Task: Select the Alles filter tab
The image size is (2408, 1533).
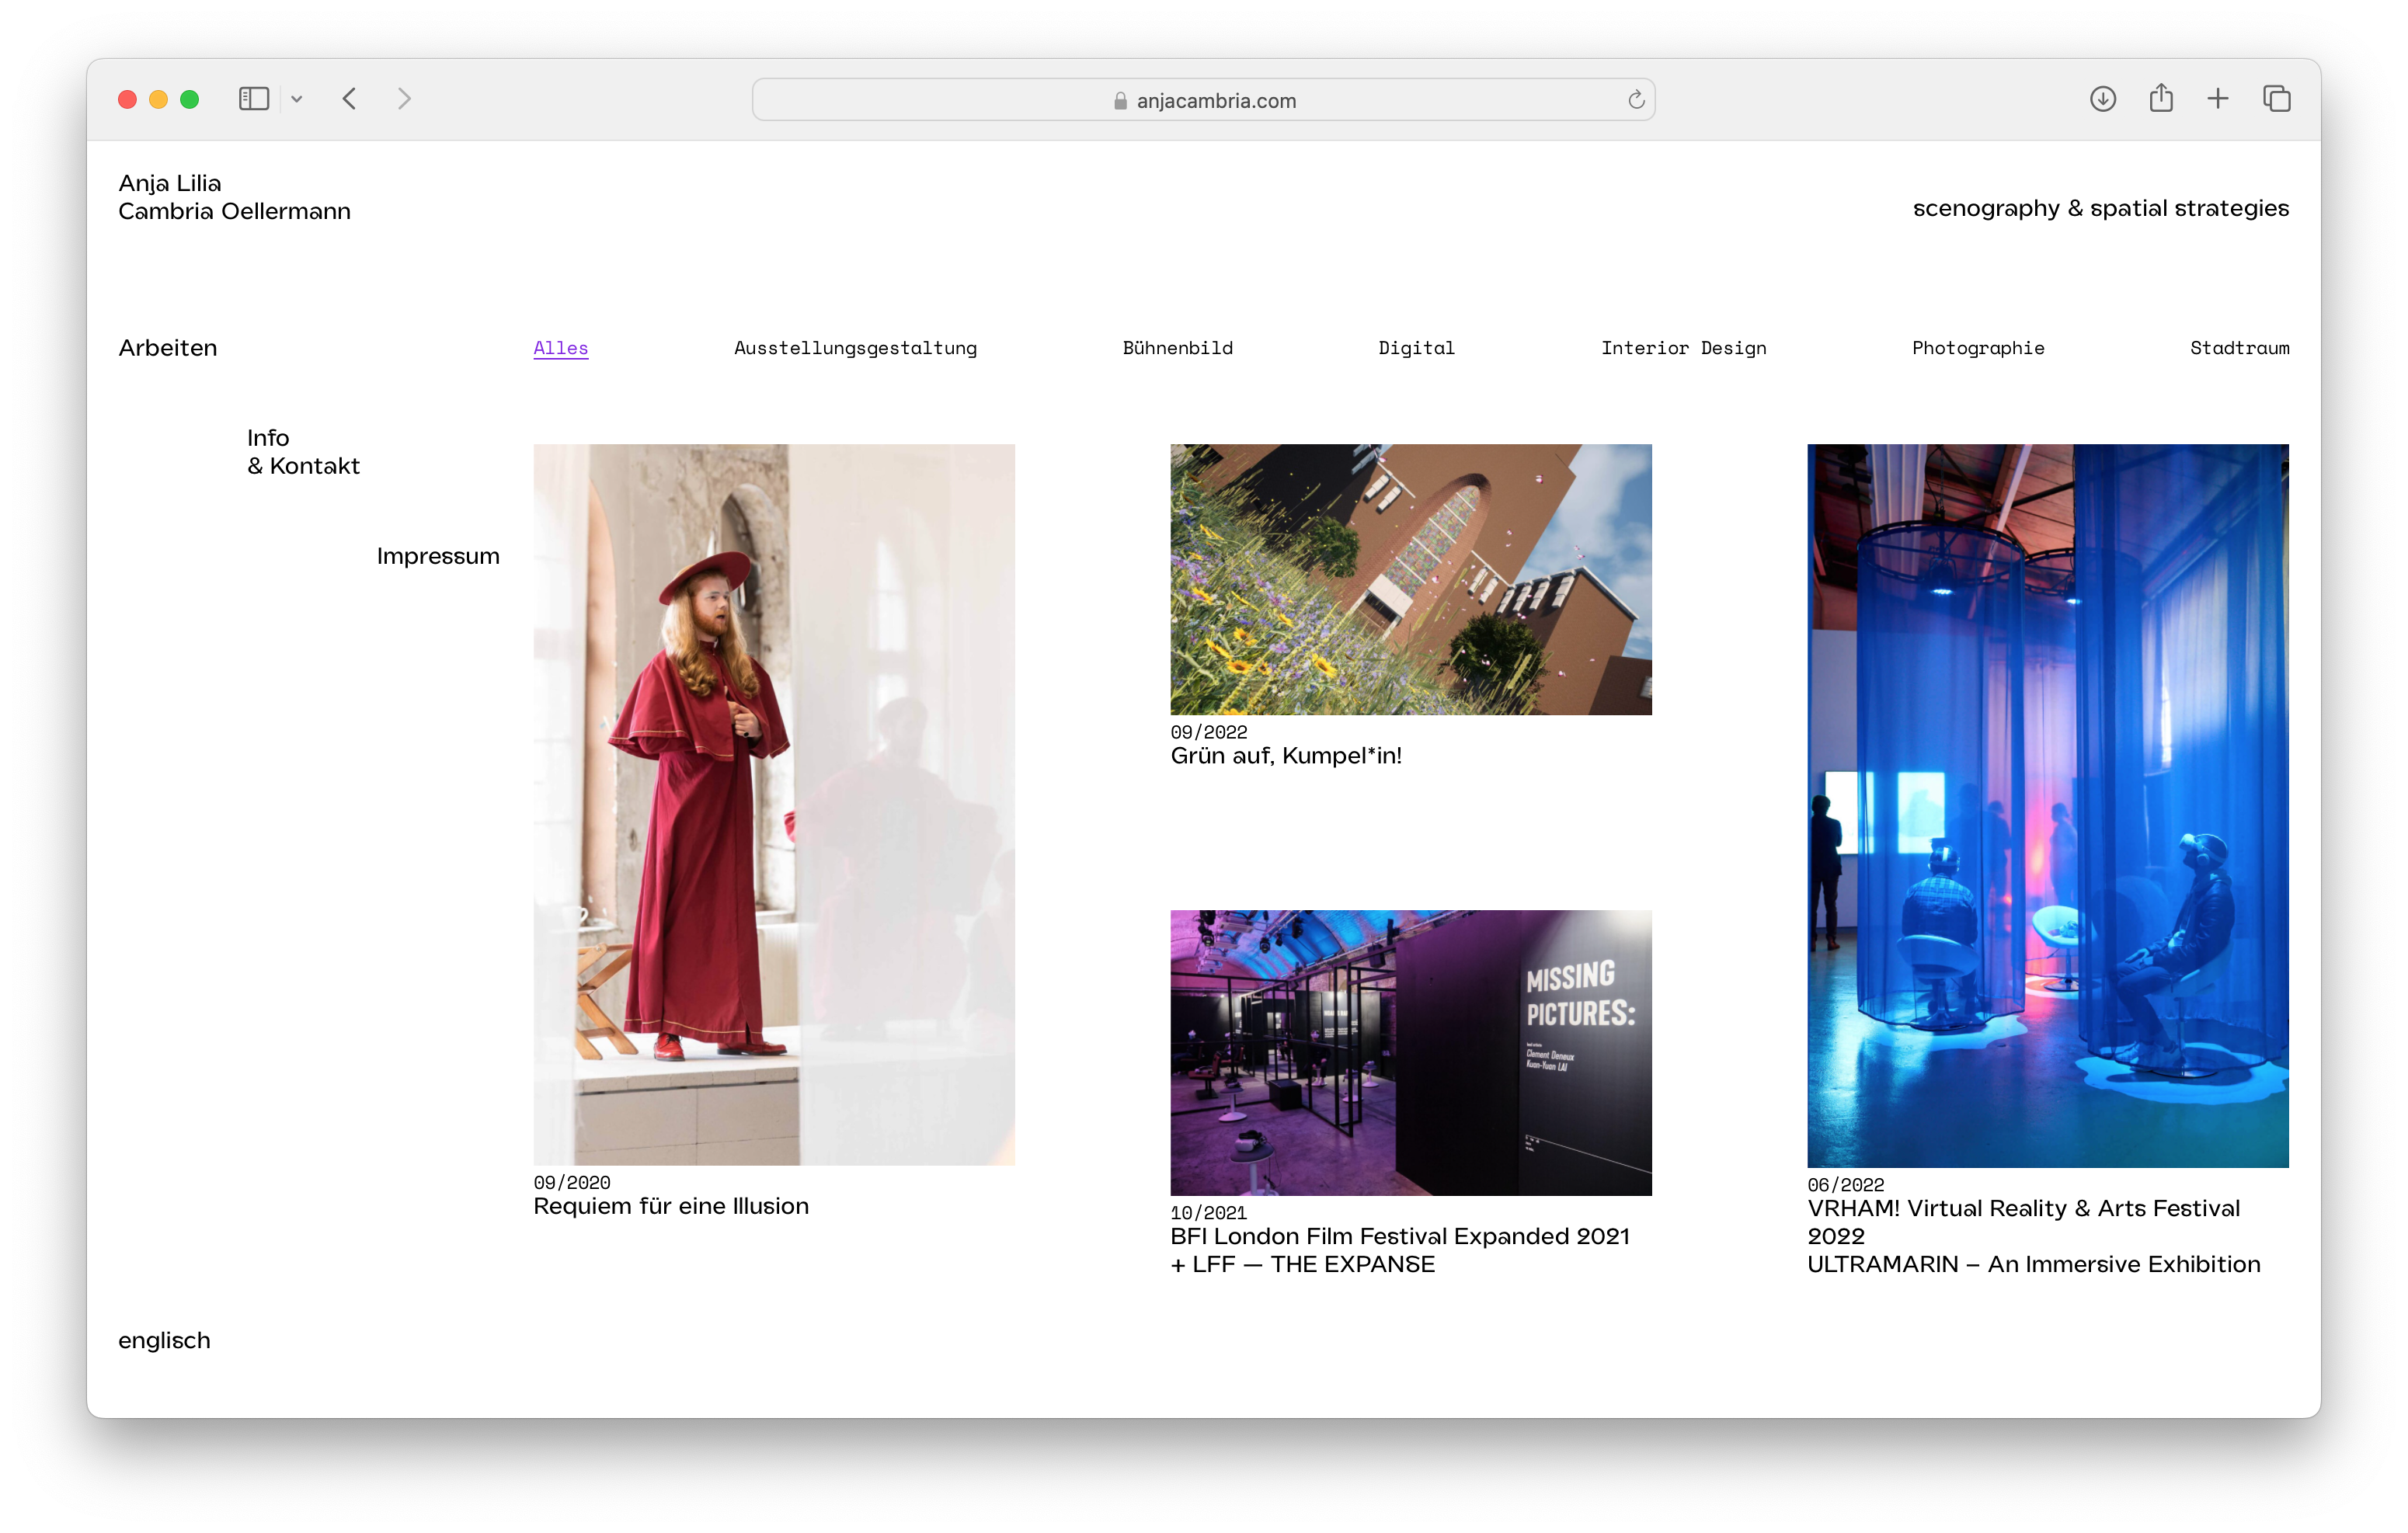Action: click(560, 348)
